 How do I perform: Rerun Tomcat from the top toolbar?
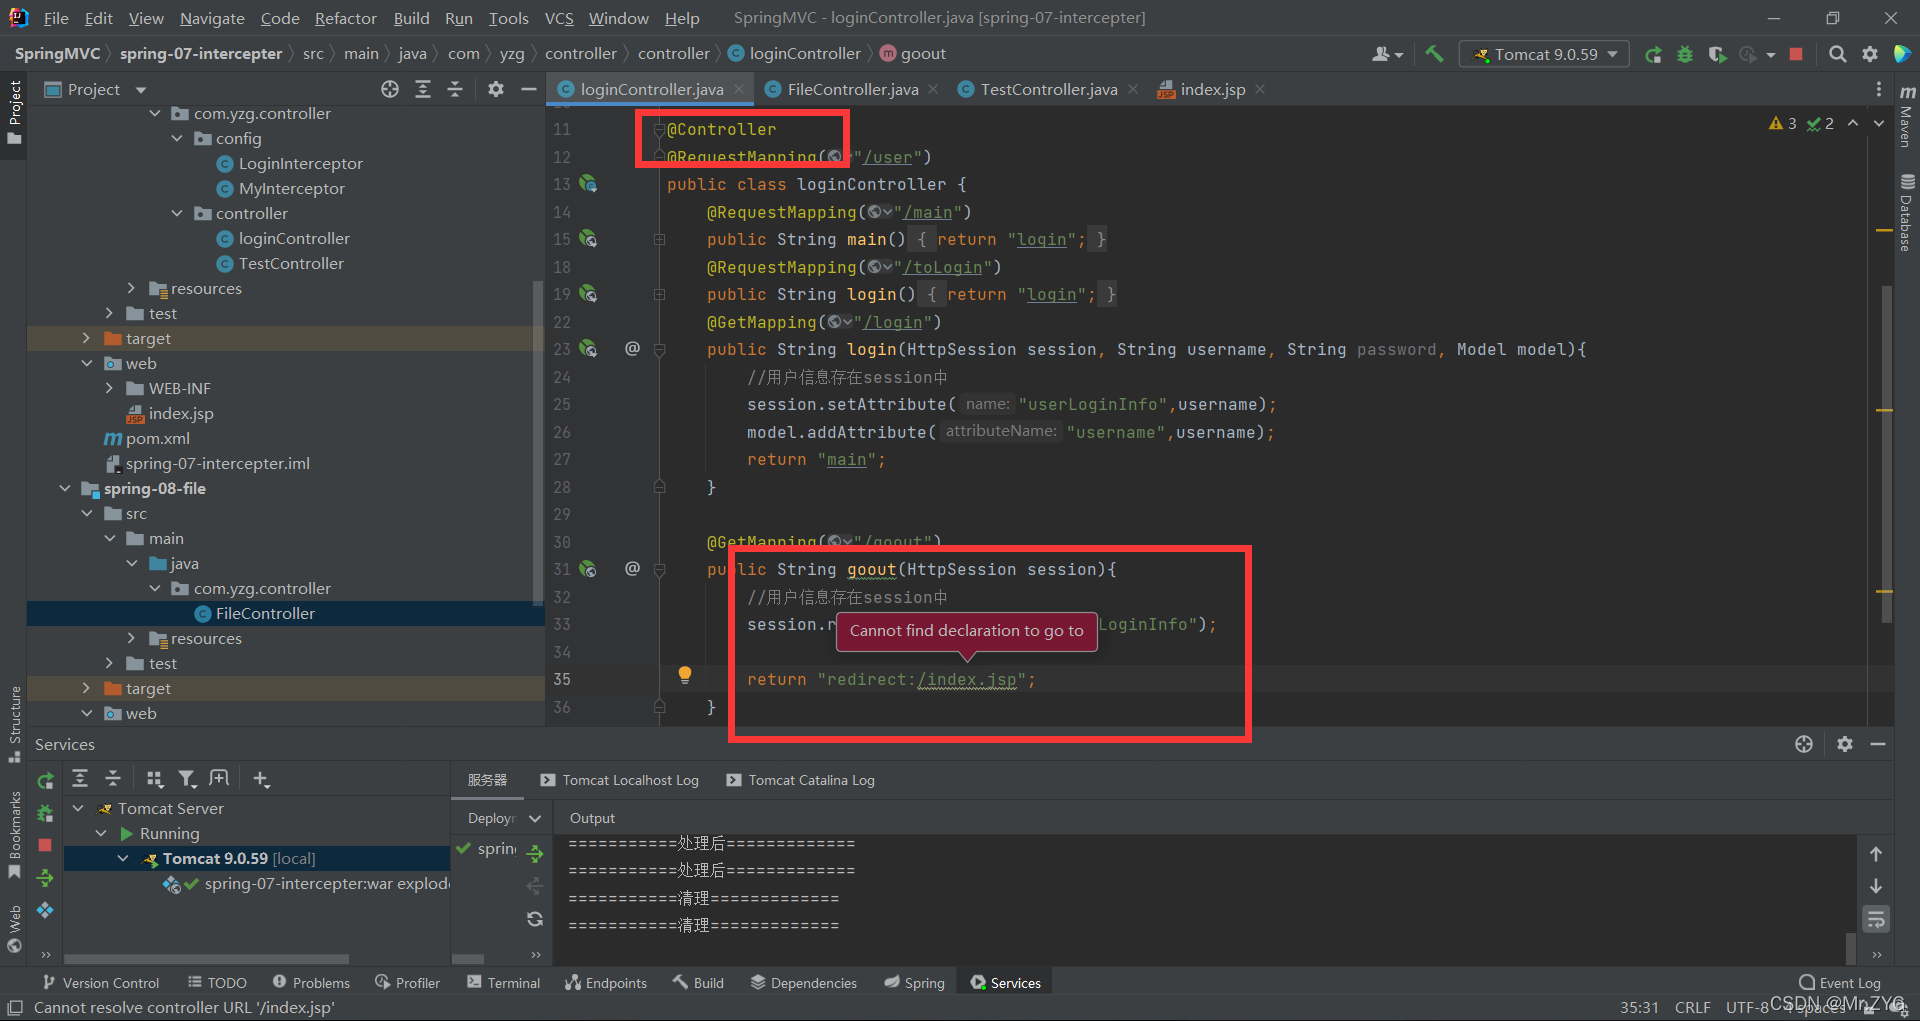(1653, 54)
